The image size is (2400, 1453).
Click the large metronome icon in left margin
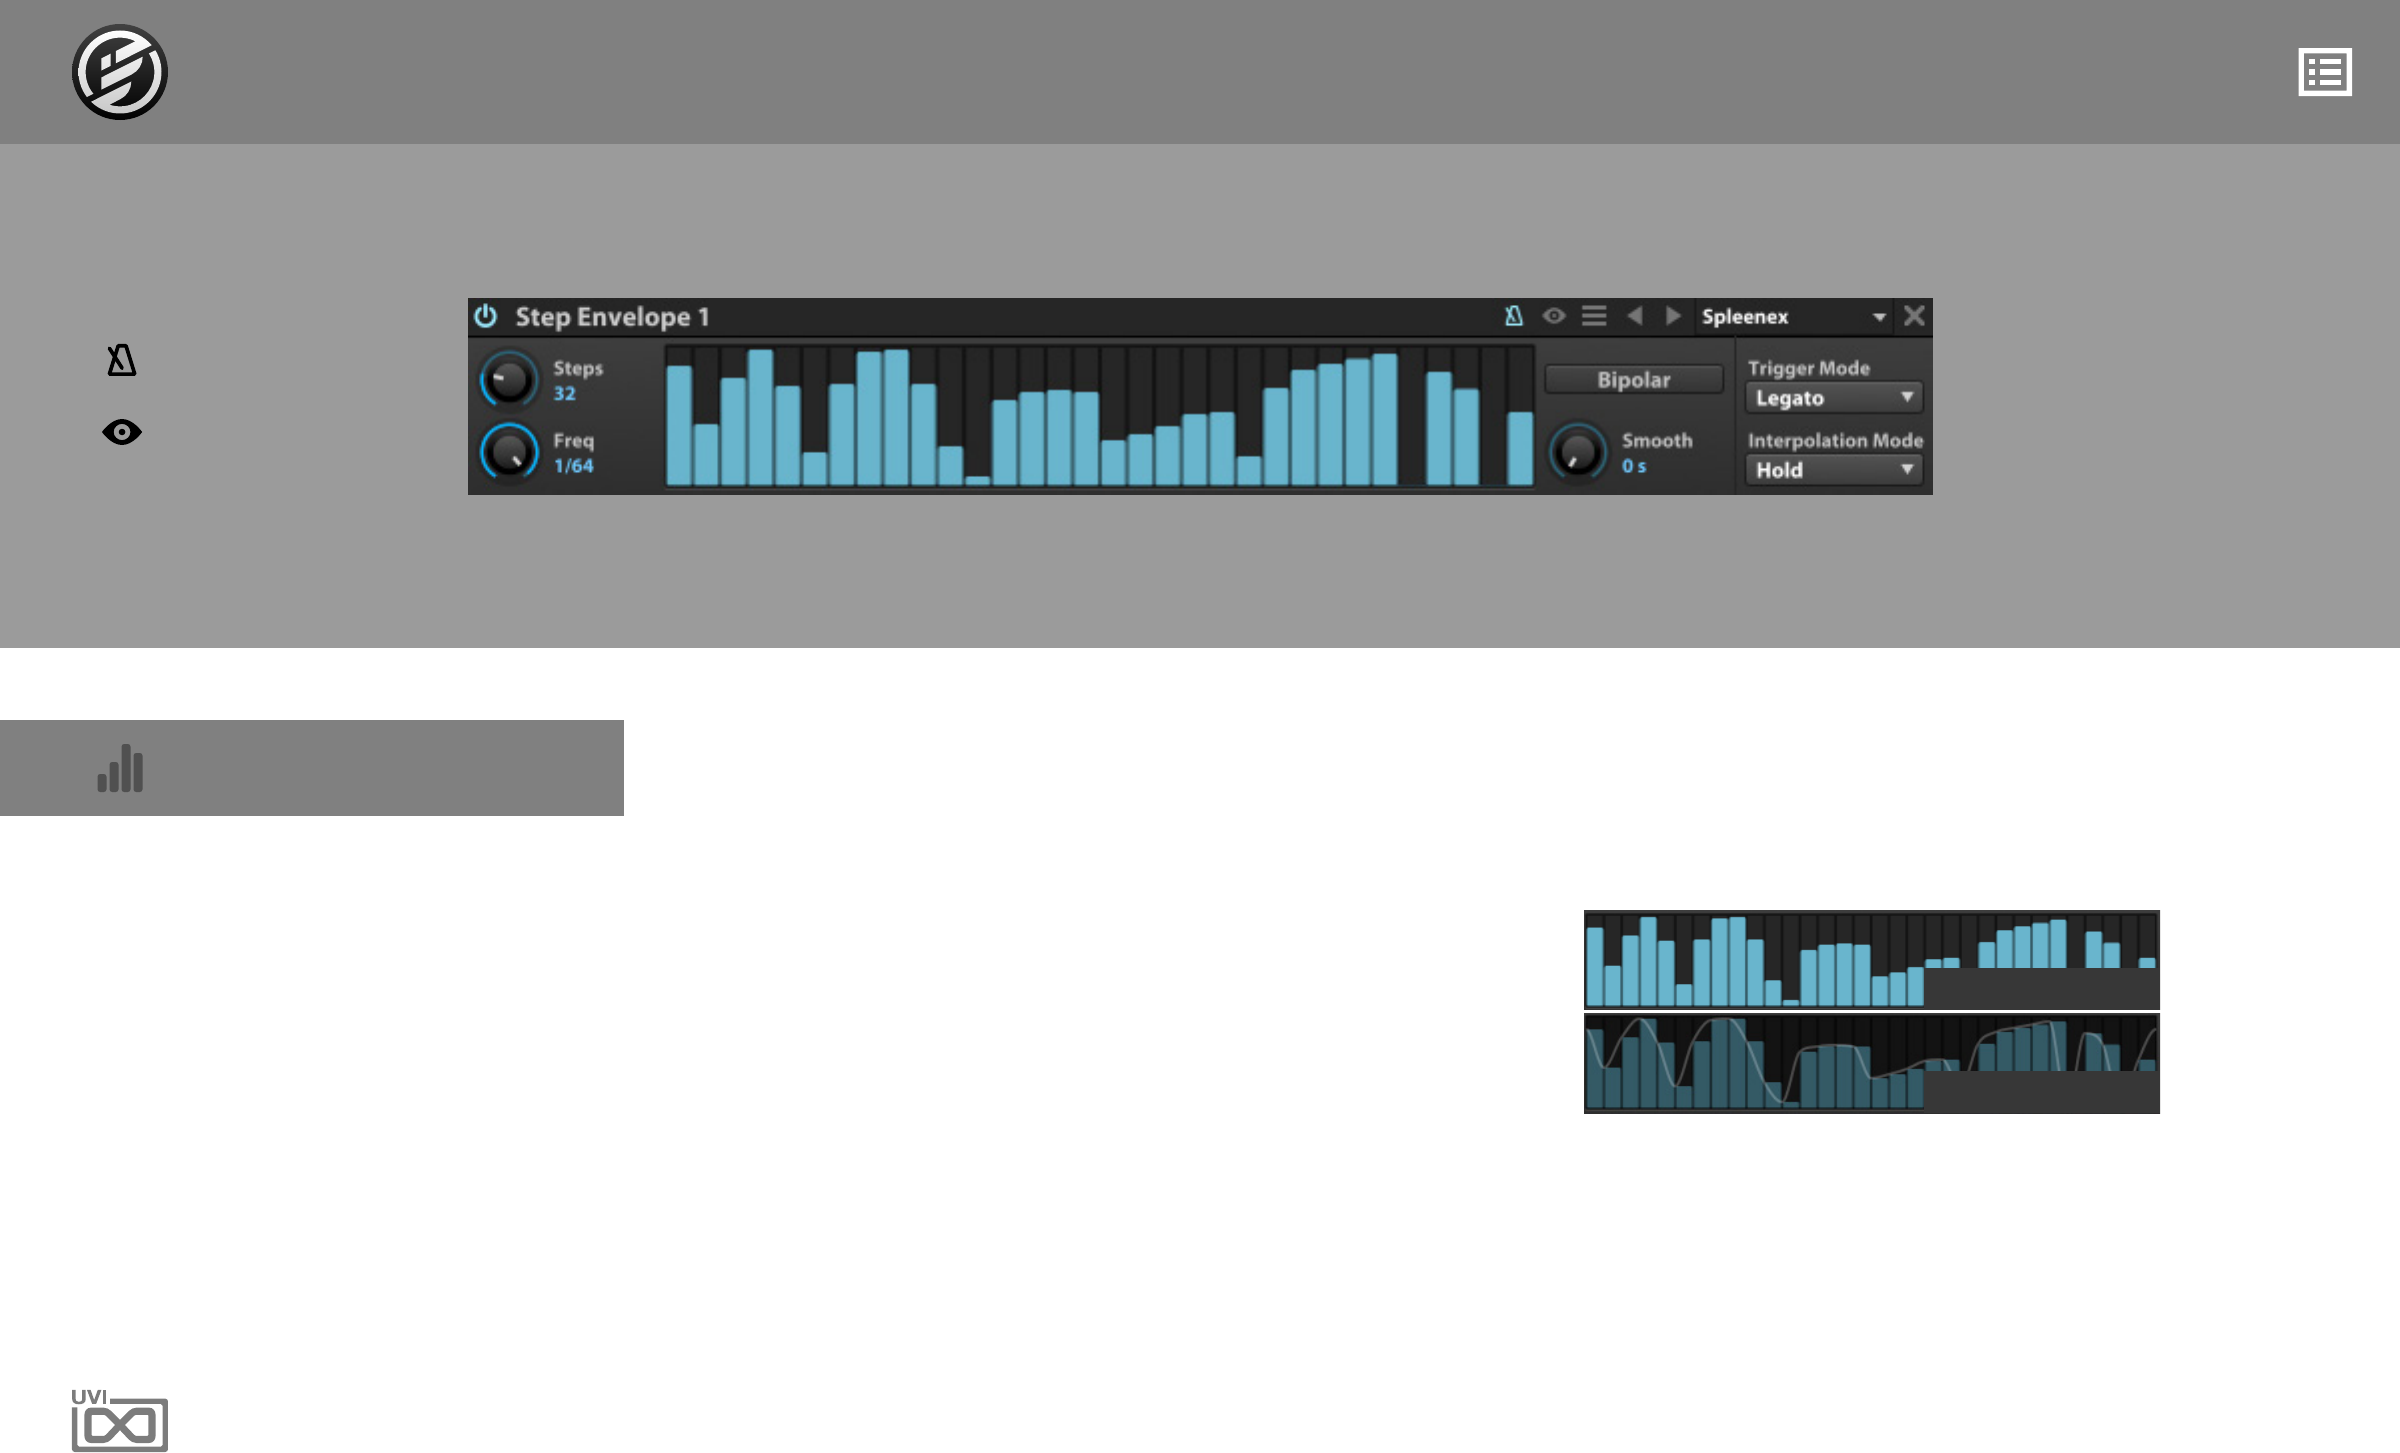tap(121, 360)
